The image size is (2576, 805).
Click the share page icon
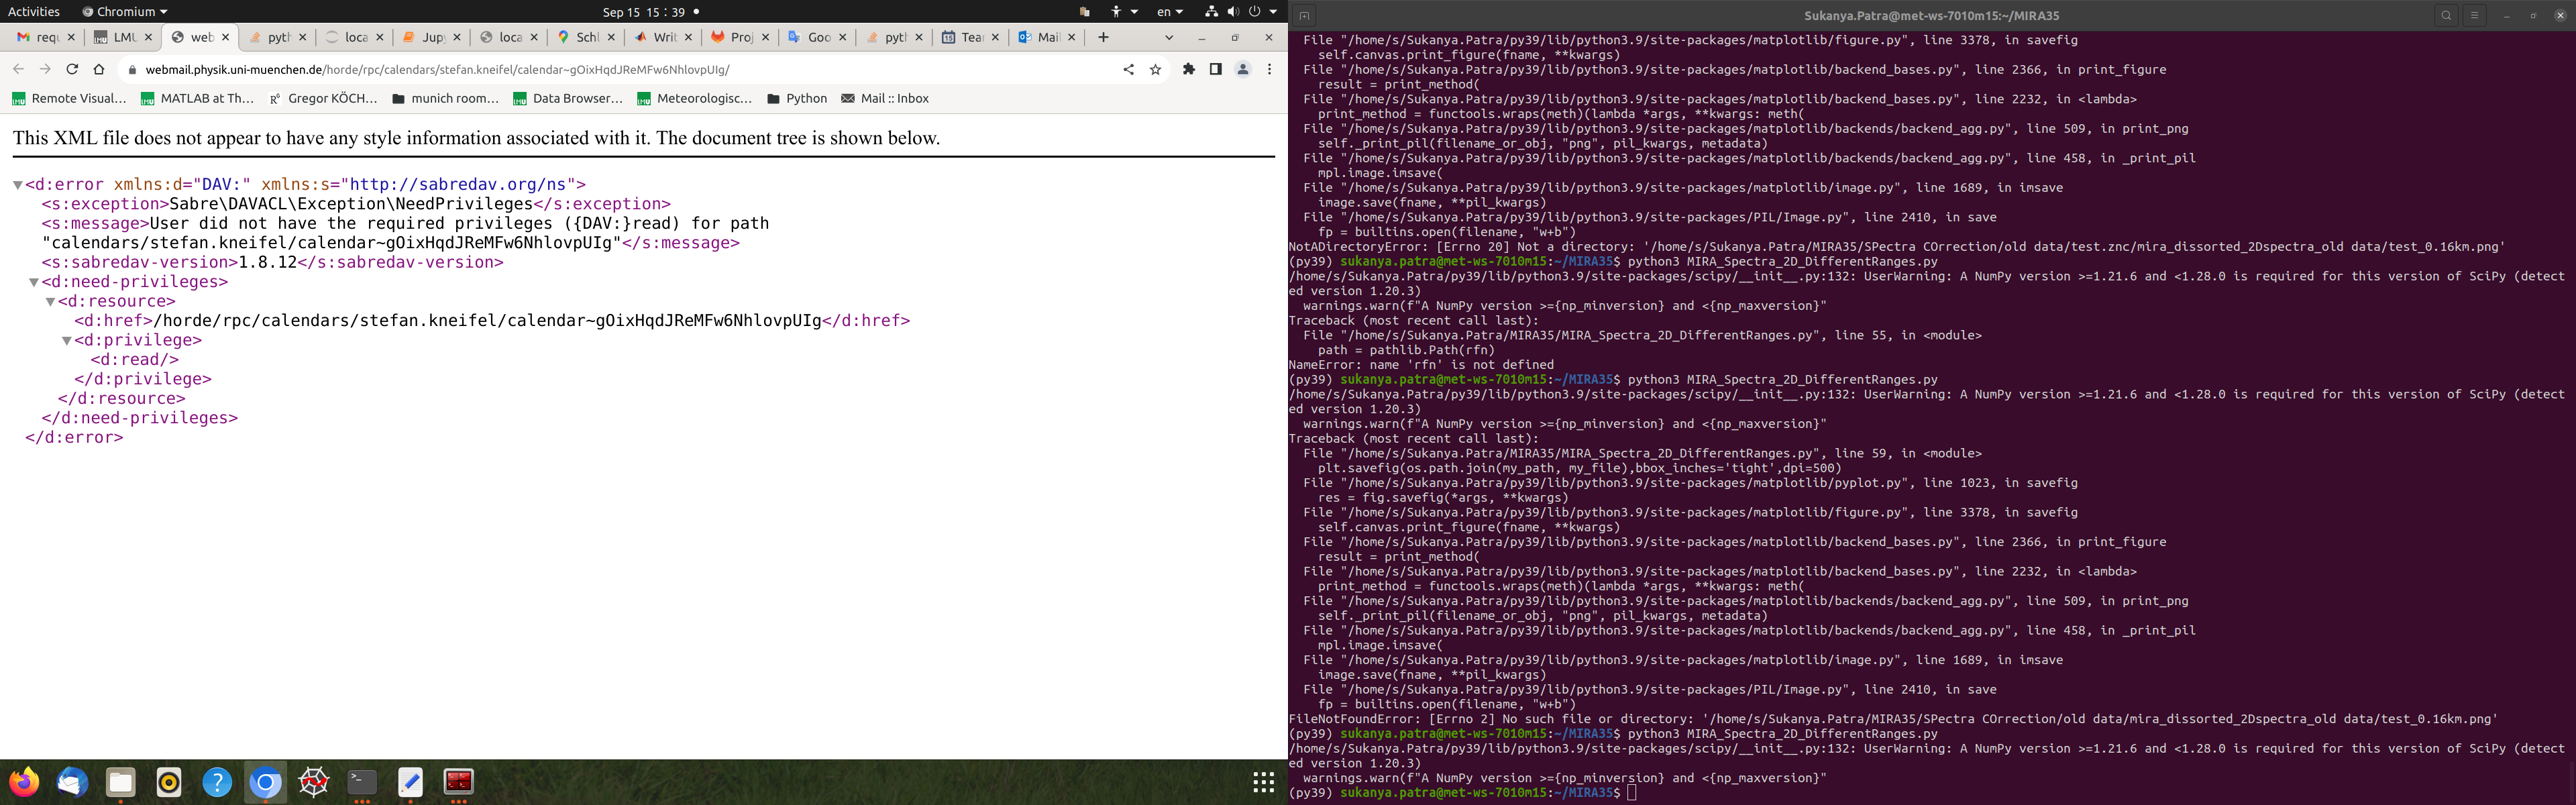point(1128,69)
